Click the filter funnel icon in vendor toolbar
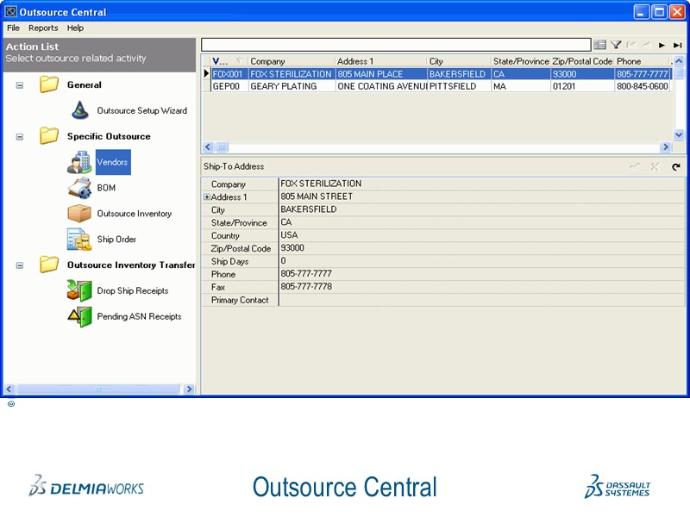Viewport: 690px width, 517px height. (x=616, y=45)
